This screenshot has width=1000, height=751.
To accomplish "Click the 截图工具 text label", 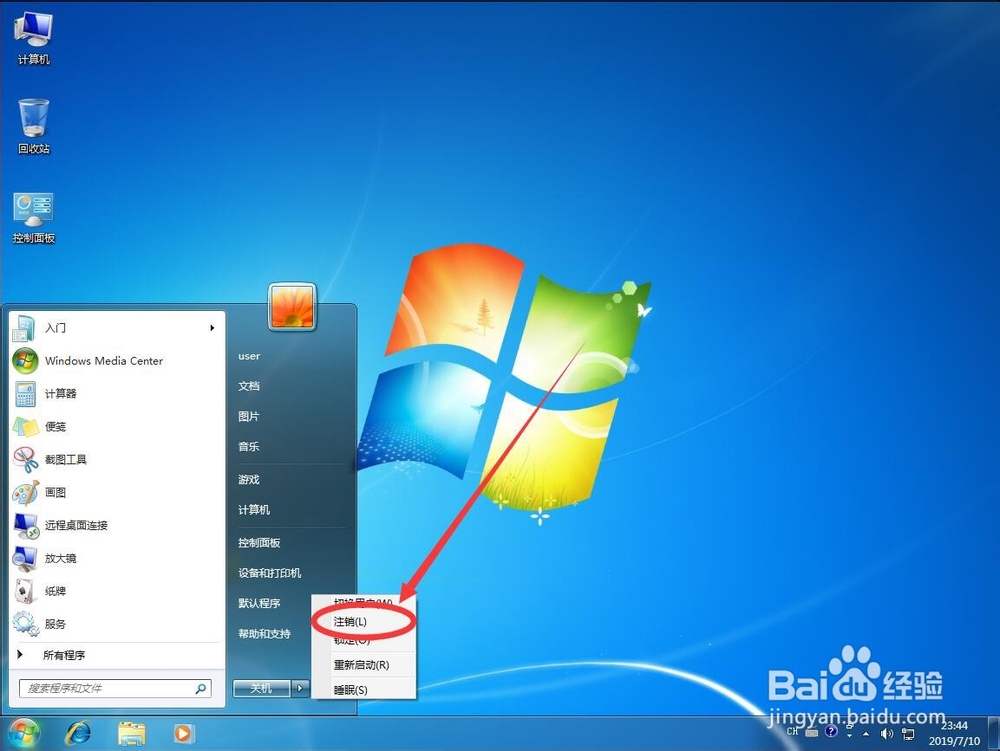I will (66, 460).
